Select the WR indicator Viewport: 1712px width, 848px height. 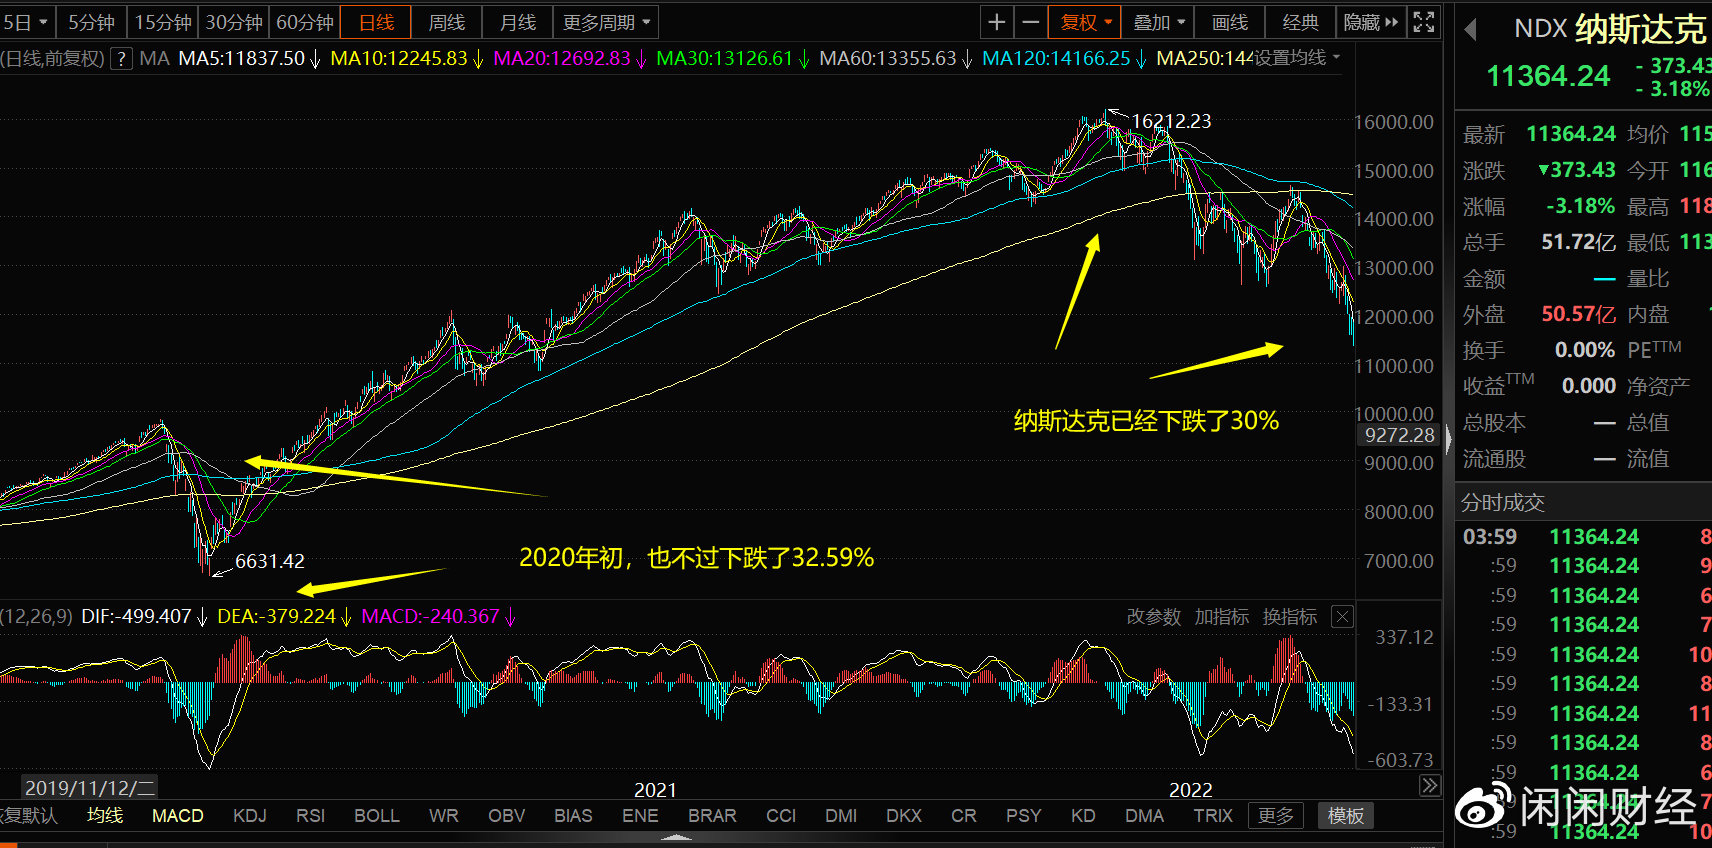pos(444,816)
